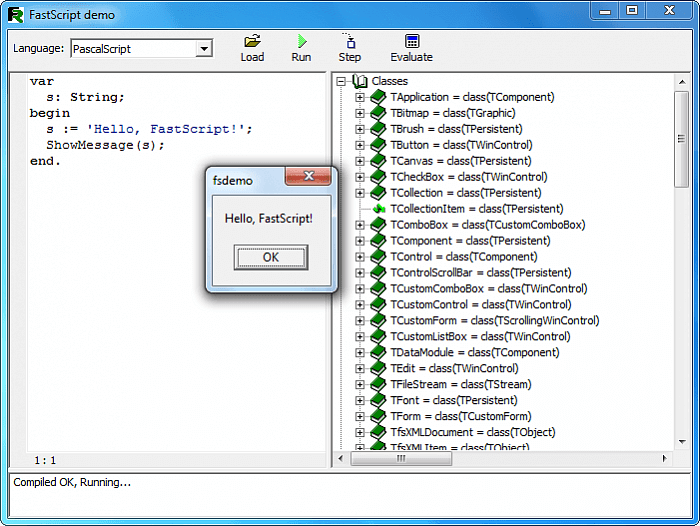Run the script with the green arrow
This screenshot has height=526, width=700.
(x=302, y=41)
